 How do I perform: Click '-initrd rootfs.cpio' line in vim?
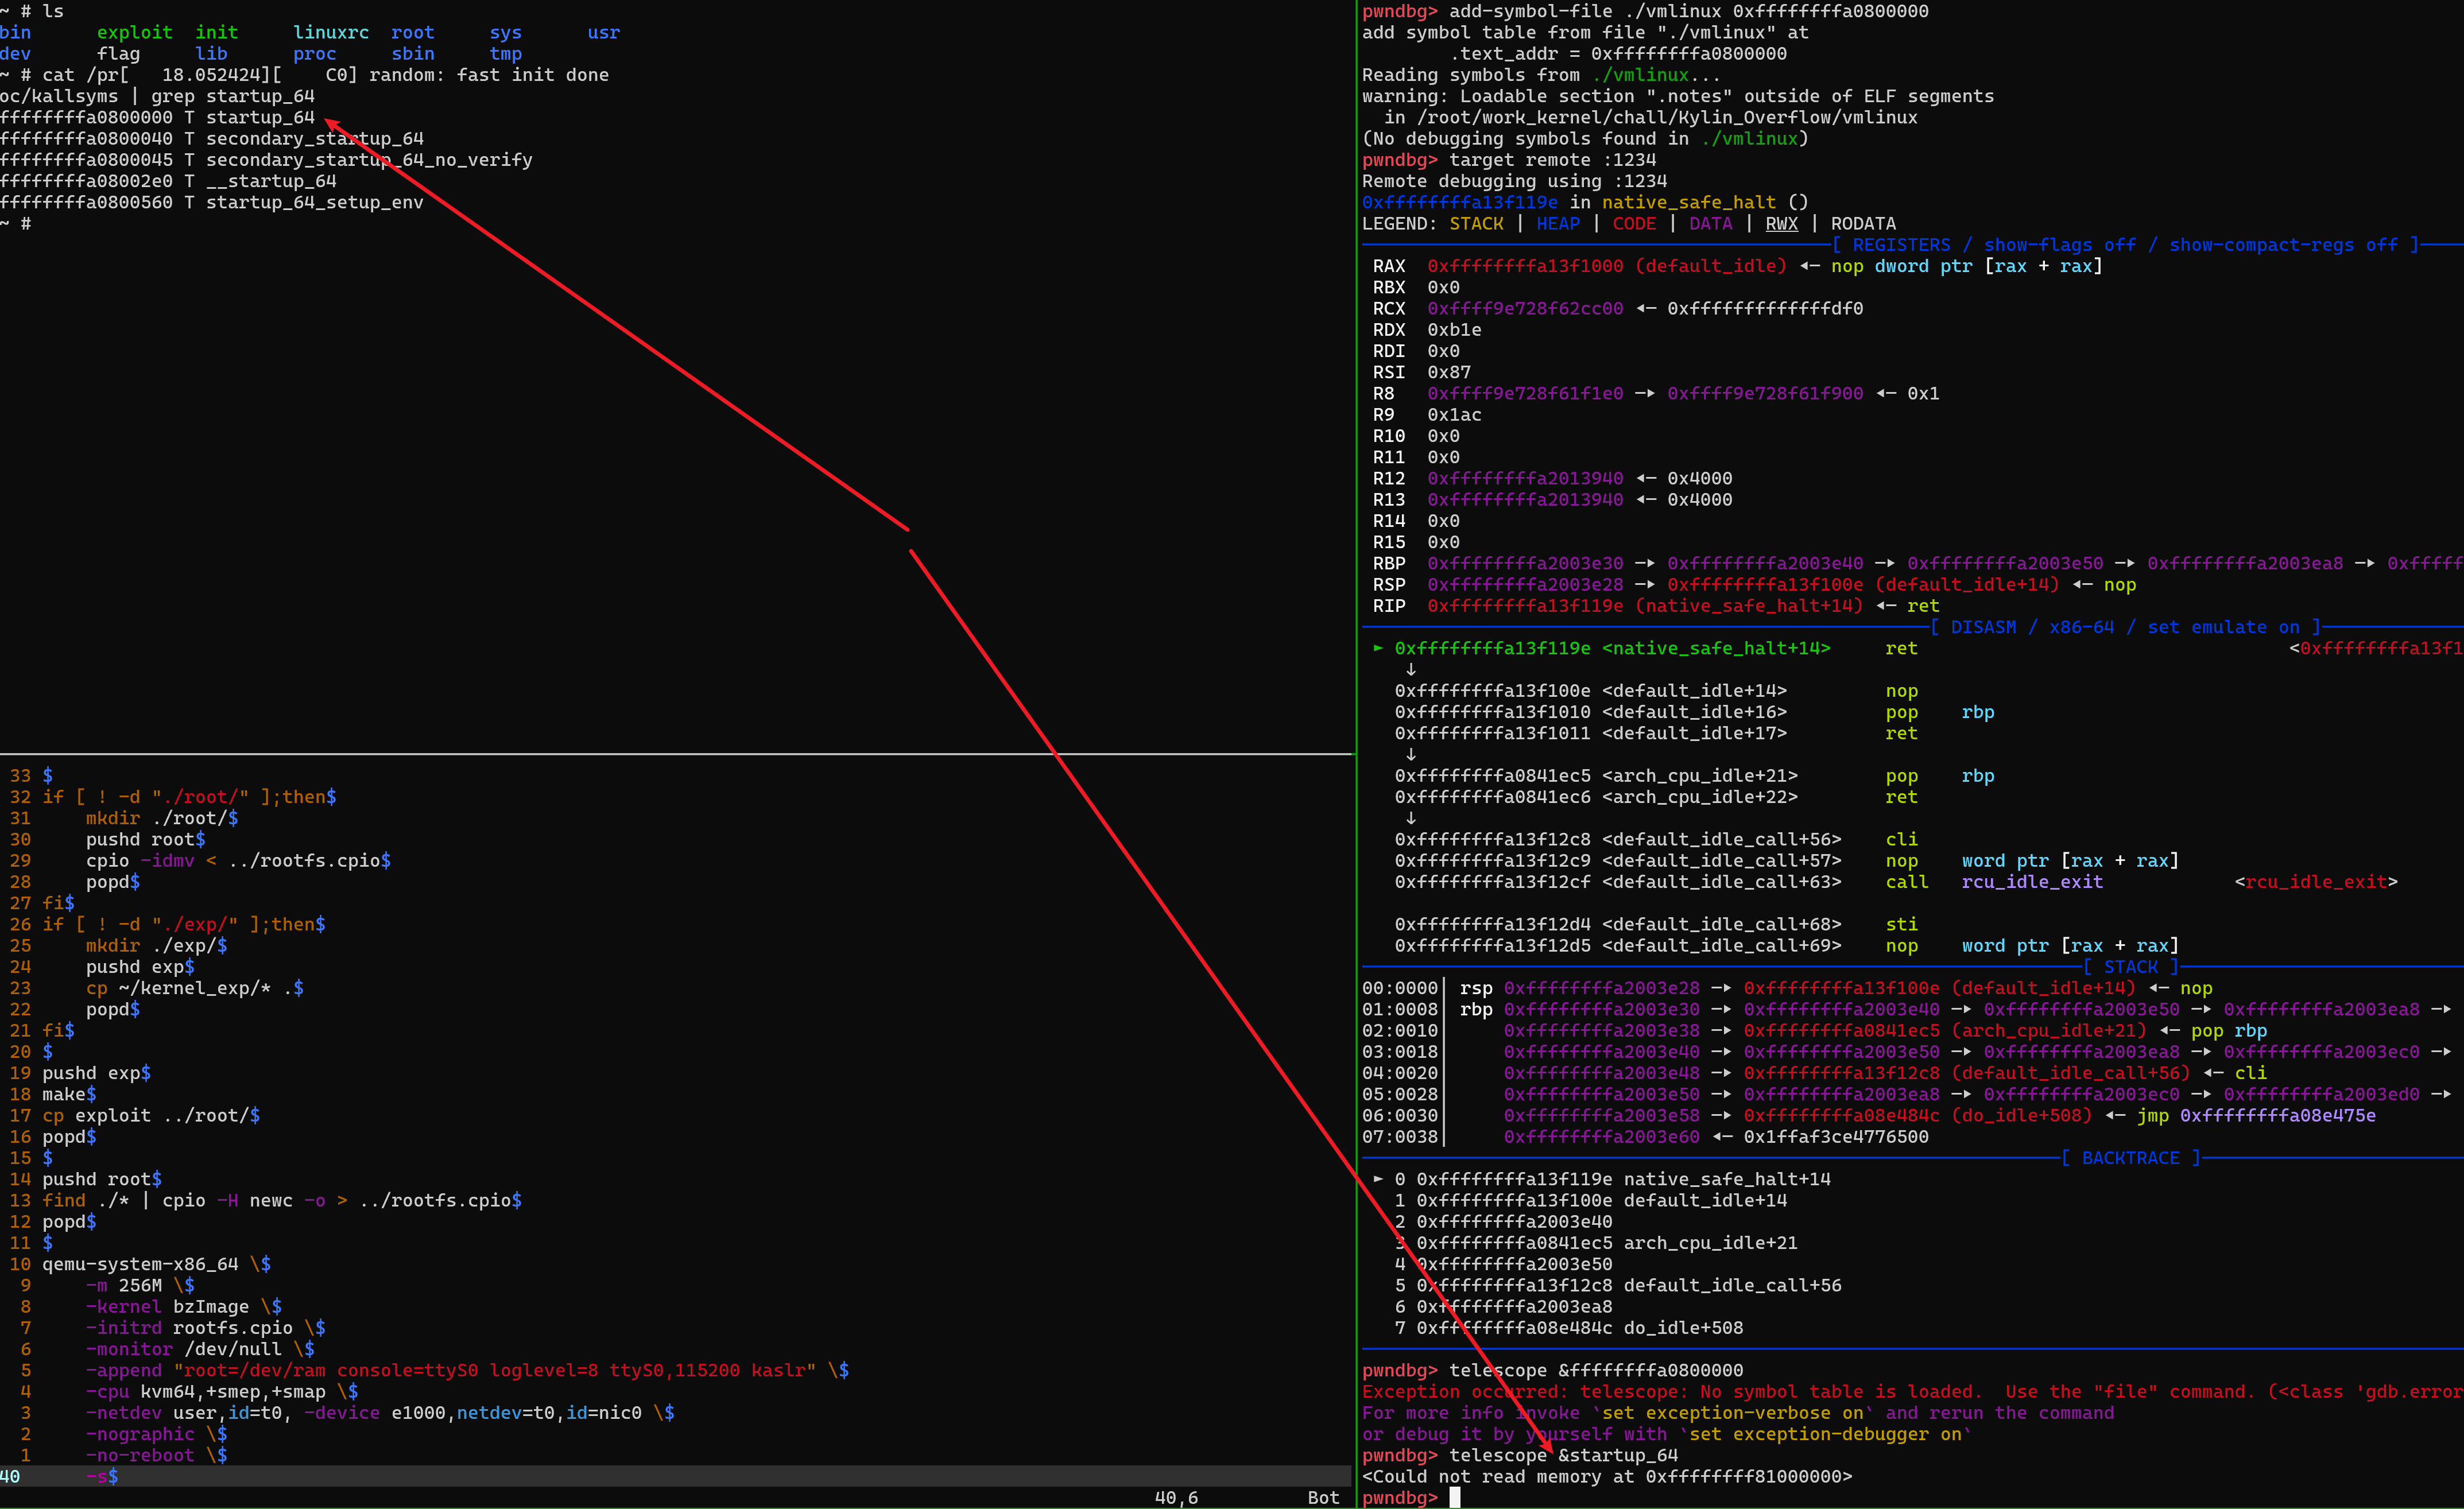pyautogui.click(x=205, y=1328)
